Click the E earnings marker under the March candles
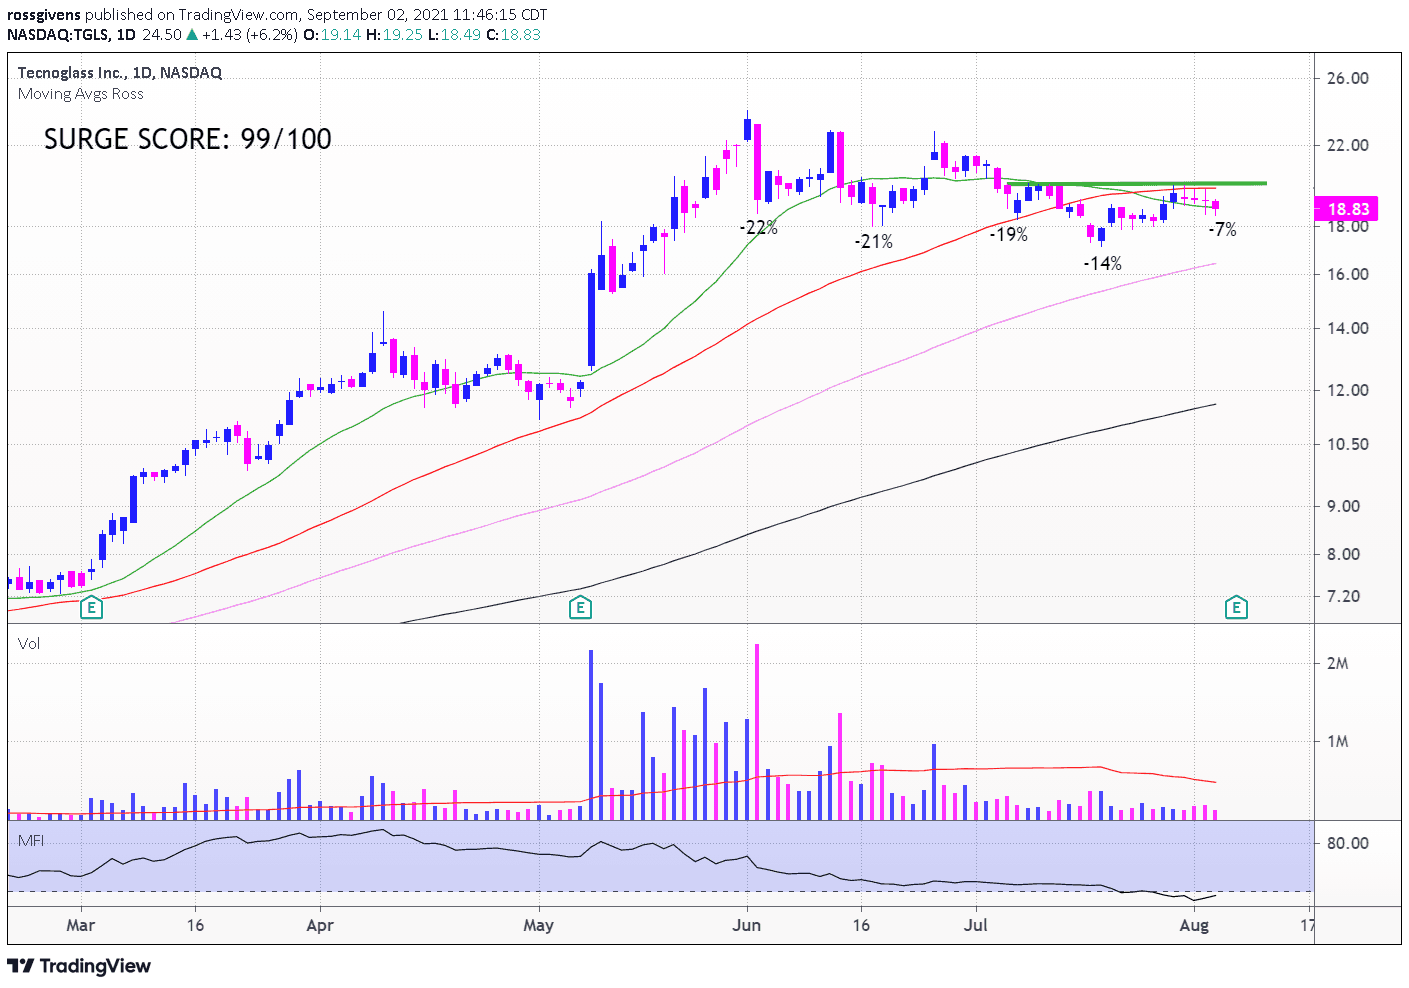The height and width of the screenshot is (988, 1409). click(x=91, y=607)
